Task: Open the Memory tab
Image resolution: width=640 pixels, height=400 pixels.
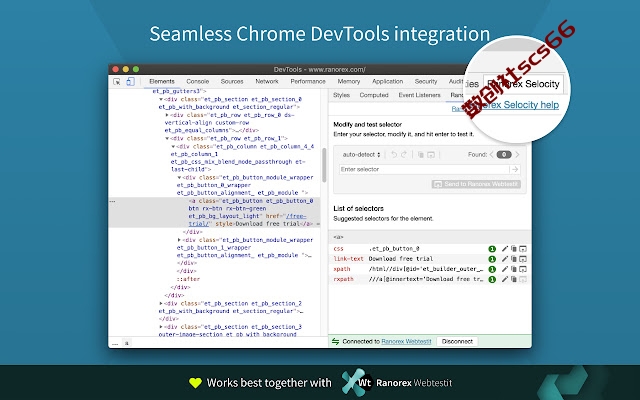Action: pyautogui.click(x=349, y=82)
